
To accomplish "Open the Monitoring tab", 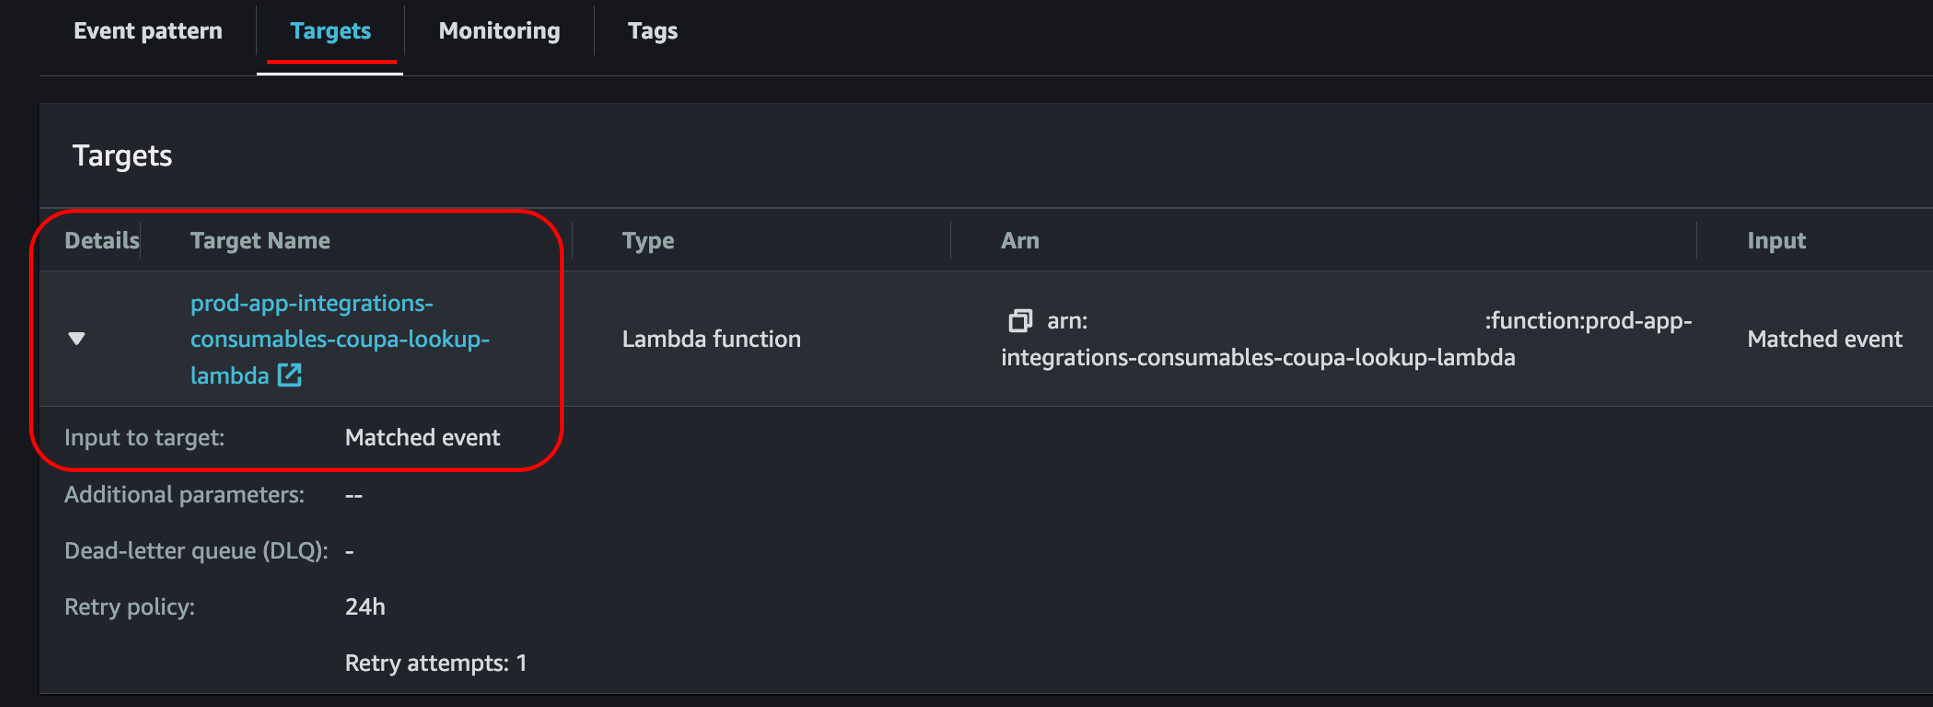I will coord(499,31).
